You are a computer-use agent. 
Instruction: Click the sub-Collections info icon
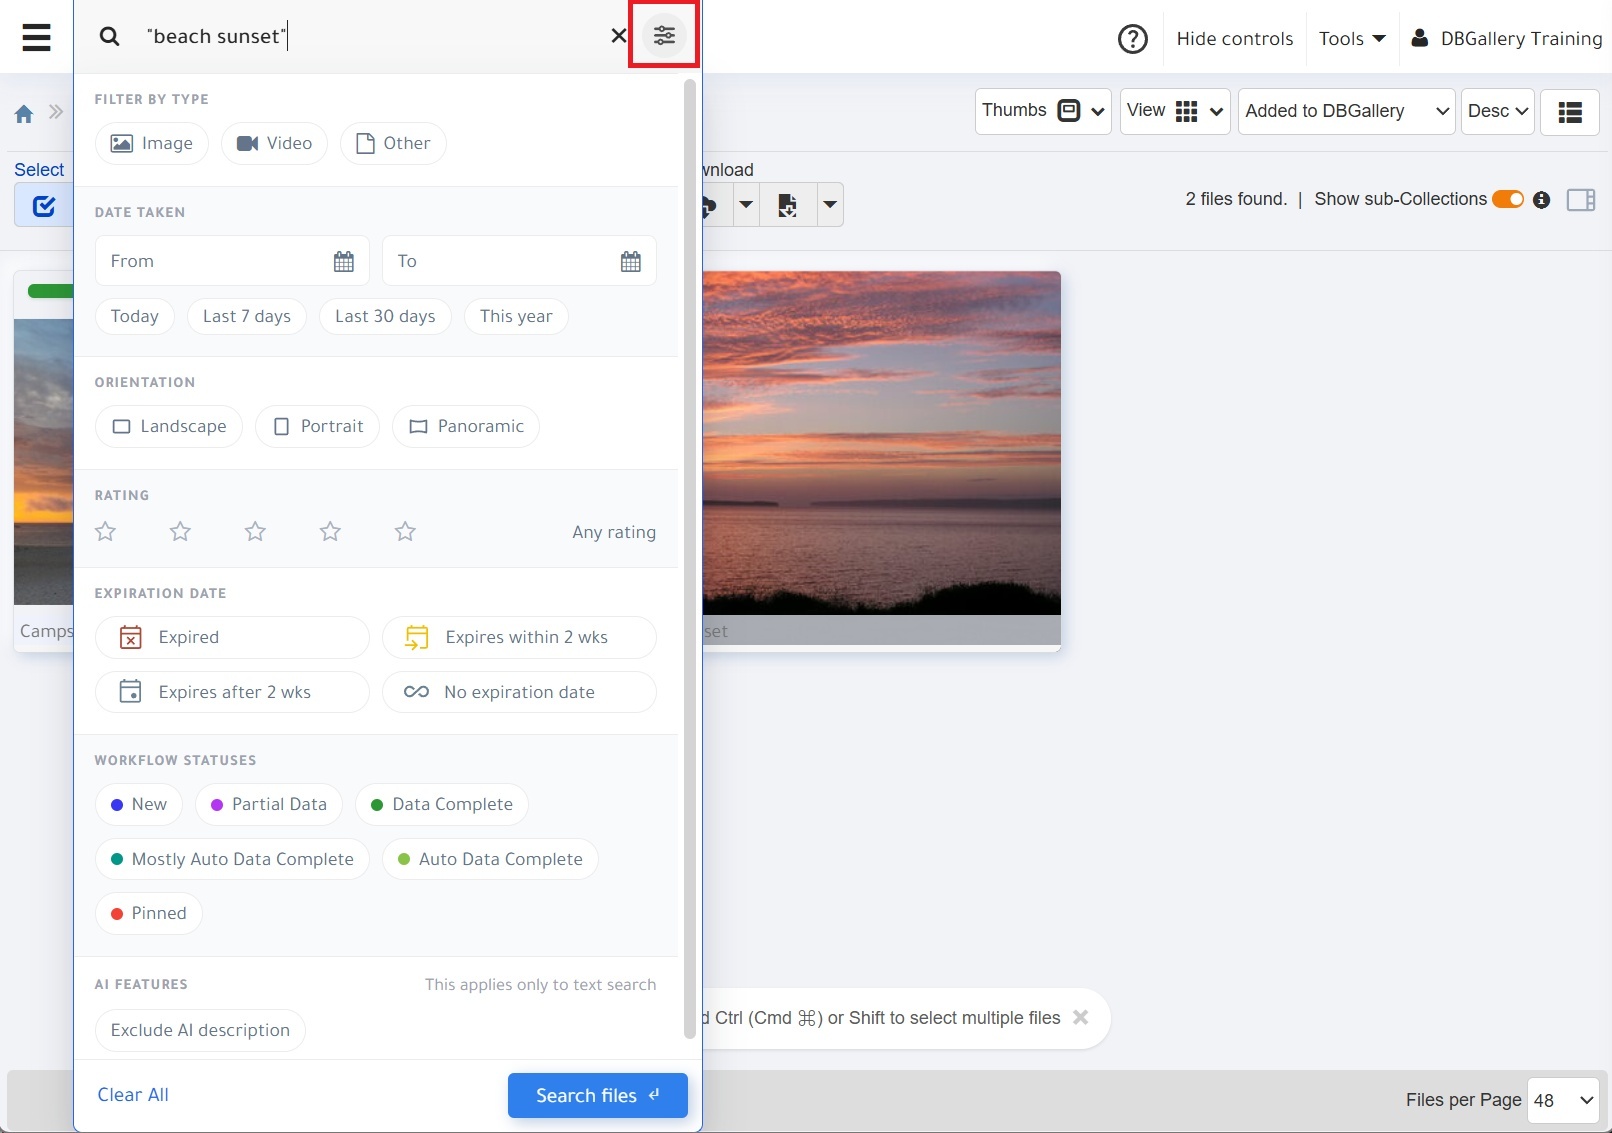(x=1541, y=200)
